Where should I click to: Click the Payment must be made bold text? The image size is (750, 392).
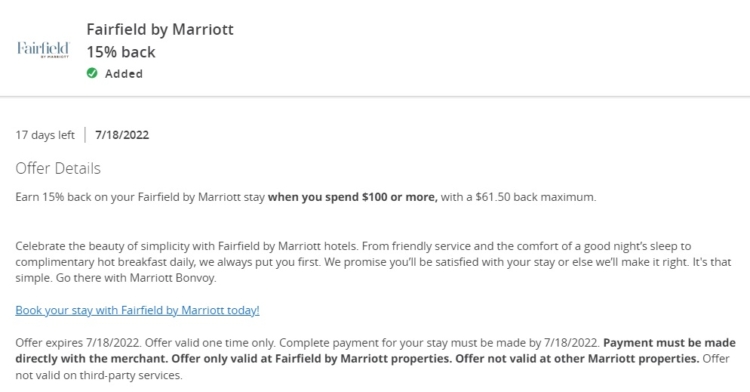(669, 343)
